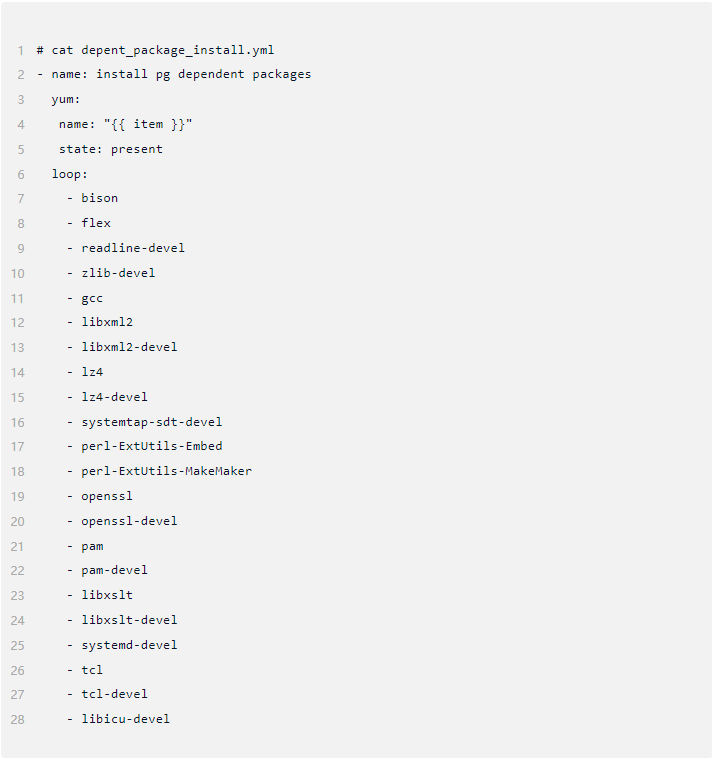This screenshot has width=712, height=759.
Task: Click the text 'install pg dependent packages'
Action: [x=203, y=75]
